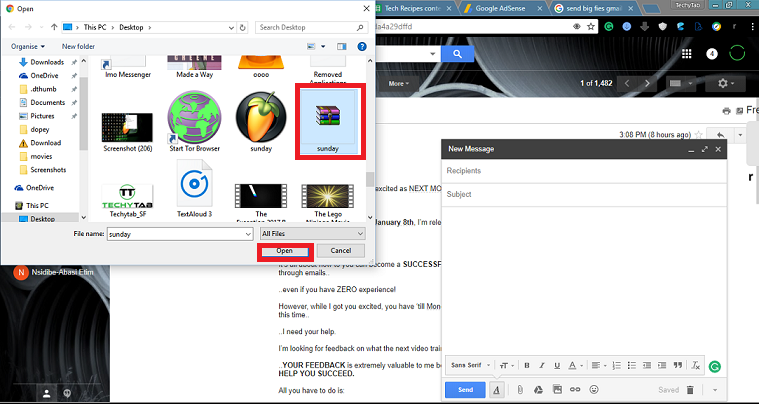Viewport: 759px width, 404px height.
Task: Click the remove formatting icon
Action: coord(696,365)
